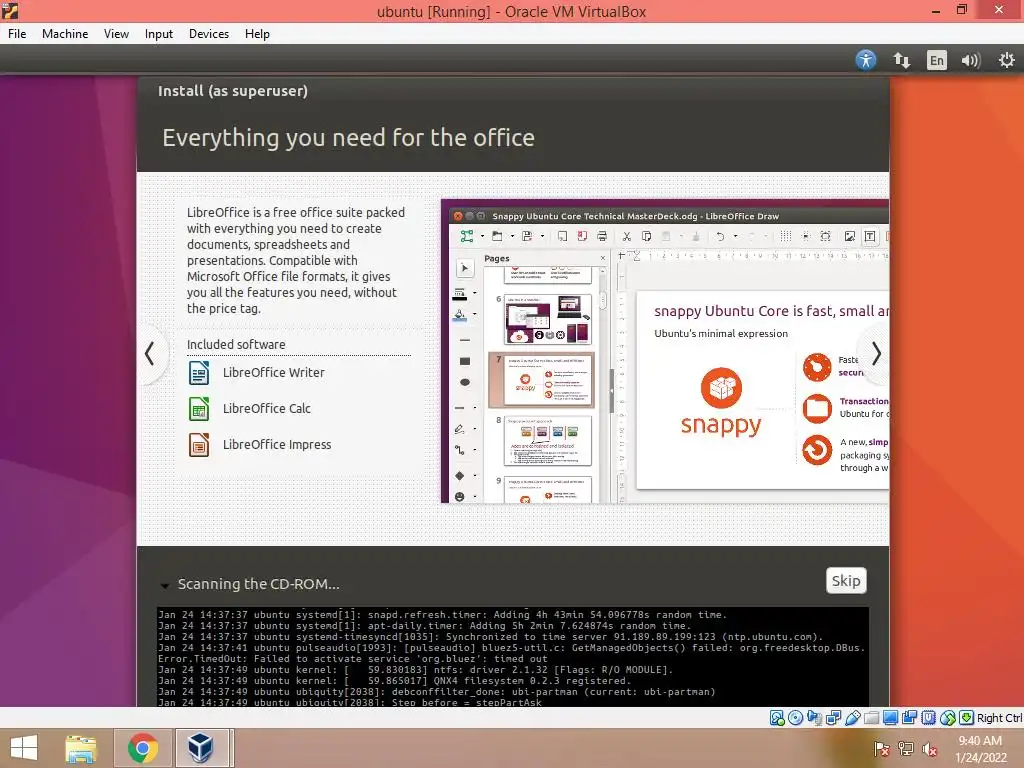The width and height of the screenshot is (1024, 768).
Task: Open the En keyboard layout indicator
Action: [x=936, y=60]
